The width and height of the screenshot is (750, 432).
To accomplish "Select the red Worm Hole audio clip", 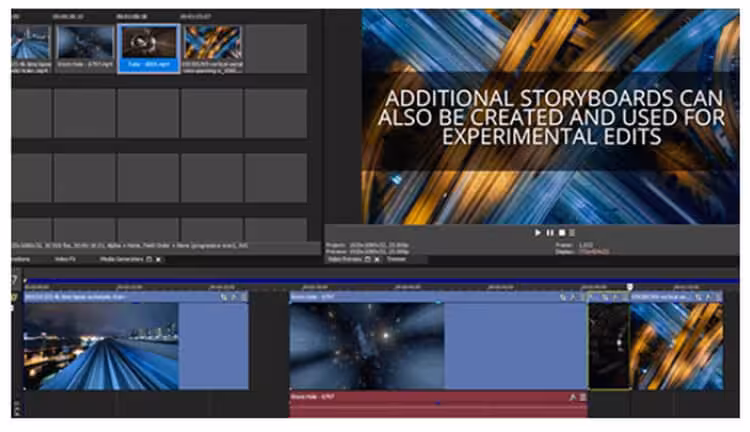I will click(x=439, y=404).
